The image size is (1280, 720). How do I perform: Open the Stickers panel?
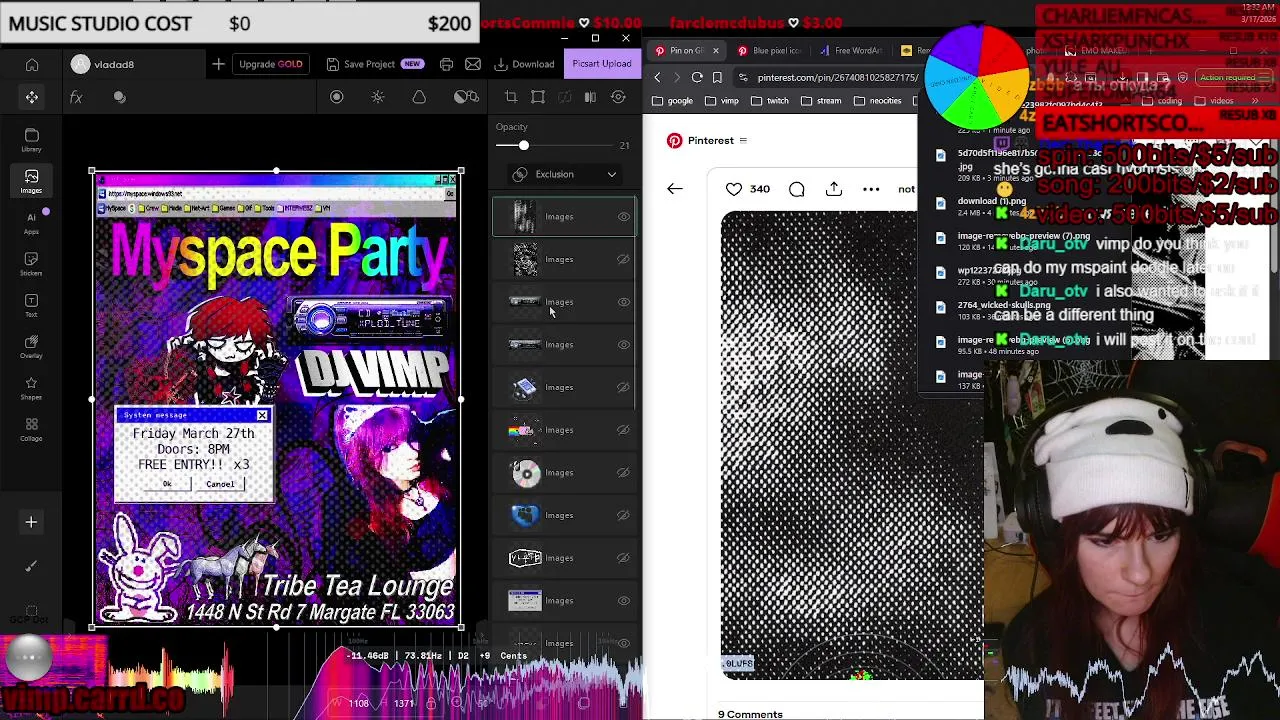click(32, 264)
